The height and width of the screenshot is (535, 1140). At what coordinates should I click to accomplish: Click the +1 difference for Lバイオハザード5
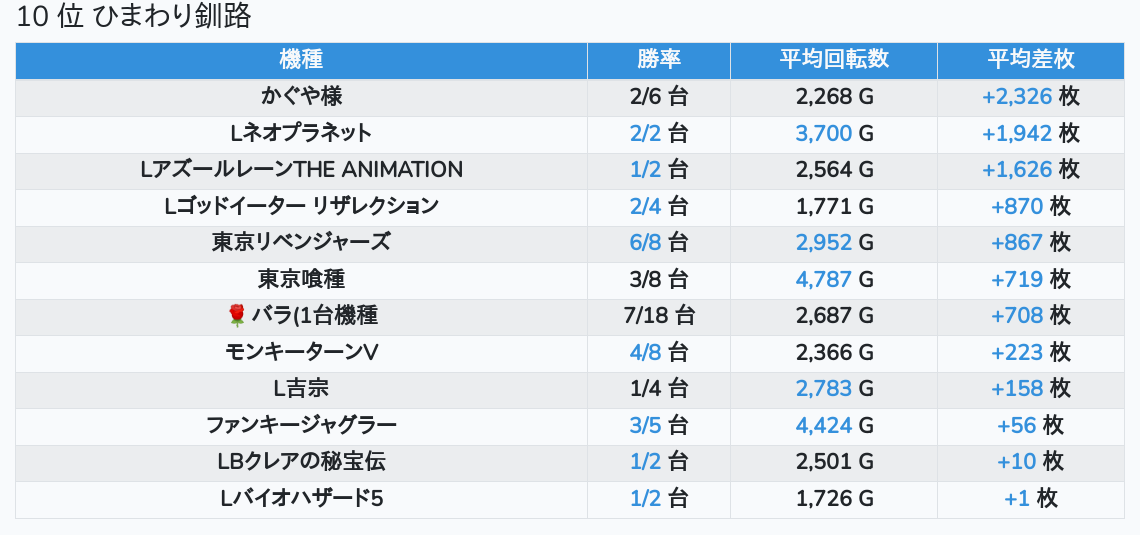pos(1017,498)
